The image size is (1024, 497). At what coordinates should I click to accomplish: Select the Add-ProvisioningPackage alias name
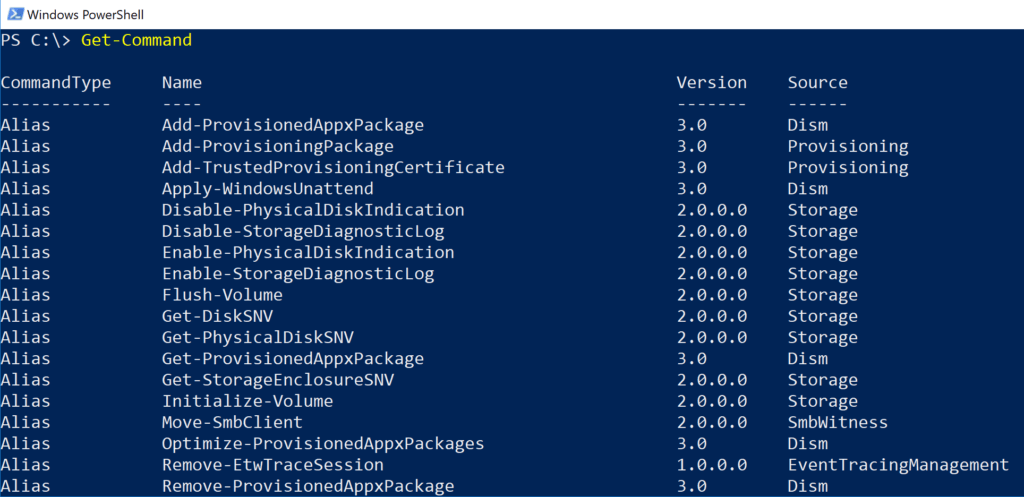(x=277, y=147)
